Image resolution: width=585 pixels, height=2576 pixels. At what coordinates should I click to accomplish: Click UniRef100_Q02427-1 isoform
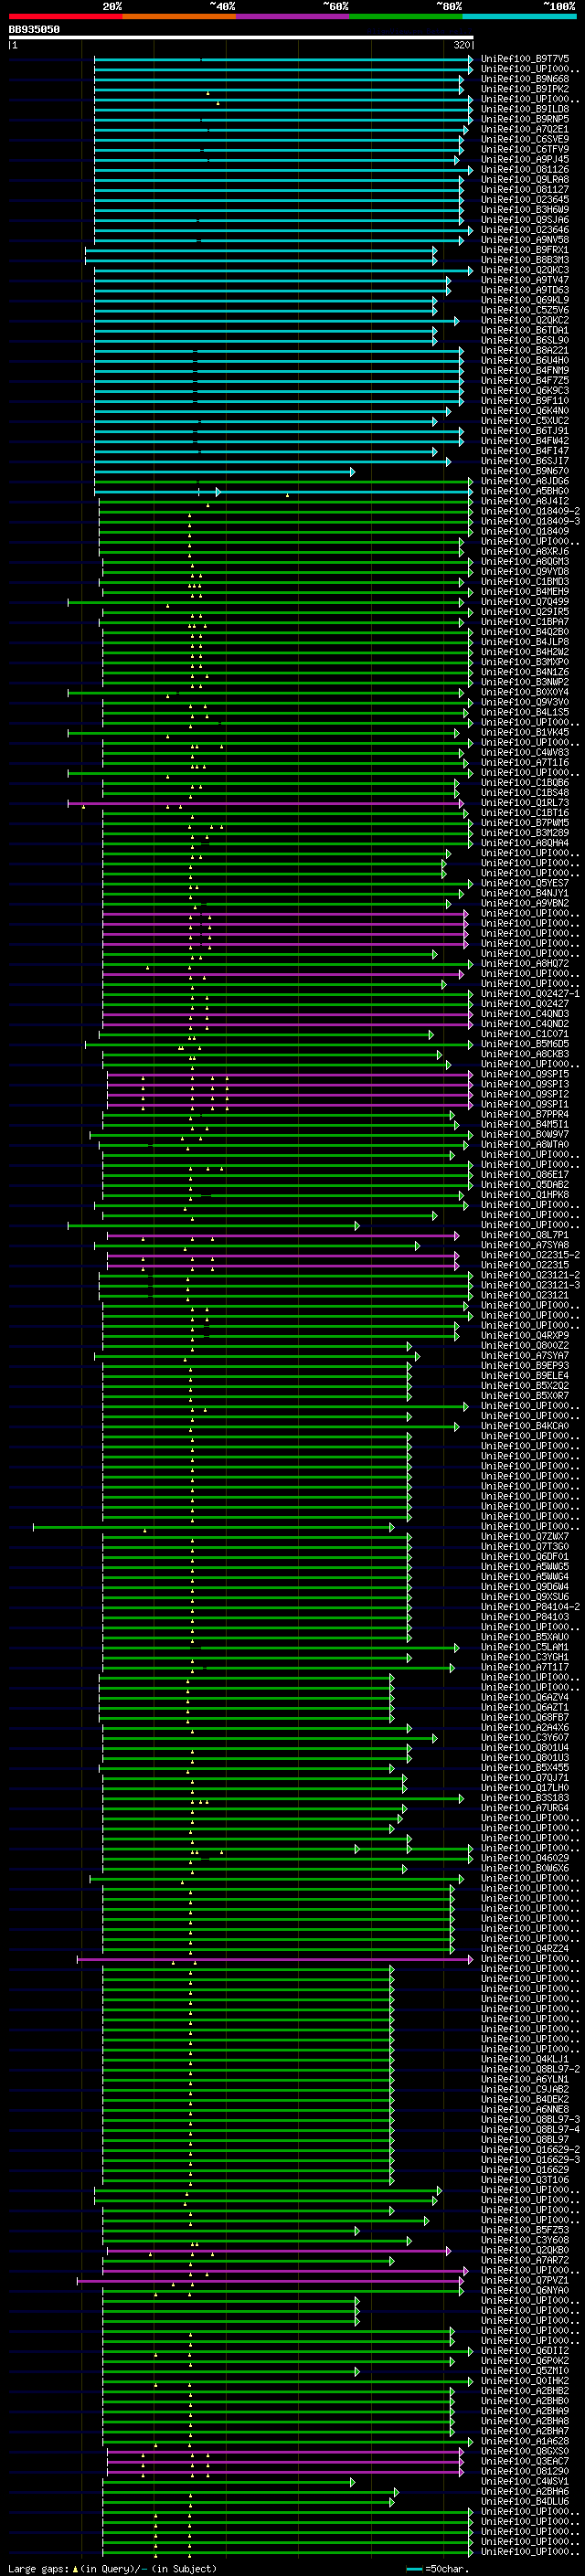(x=530, y=993)
